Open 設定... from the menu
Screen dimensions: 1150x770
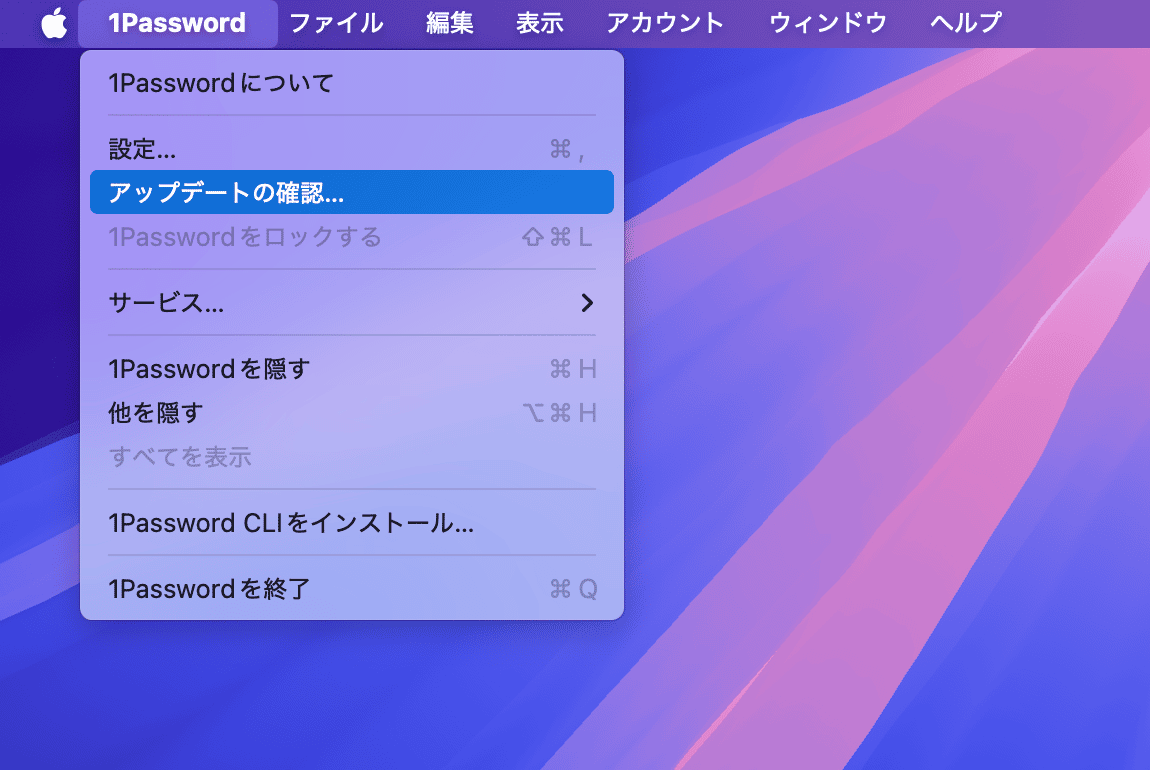[x=352, y=149]
